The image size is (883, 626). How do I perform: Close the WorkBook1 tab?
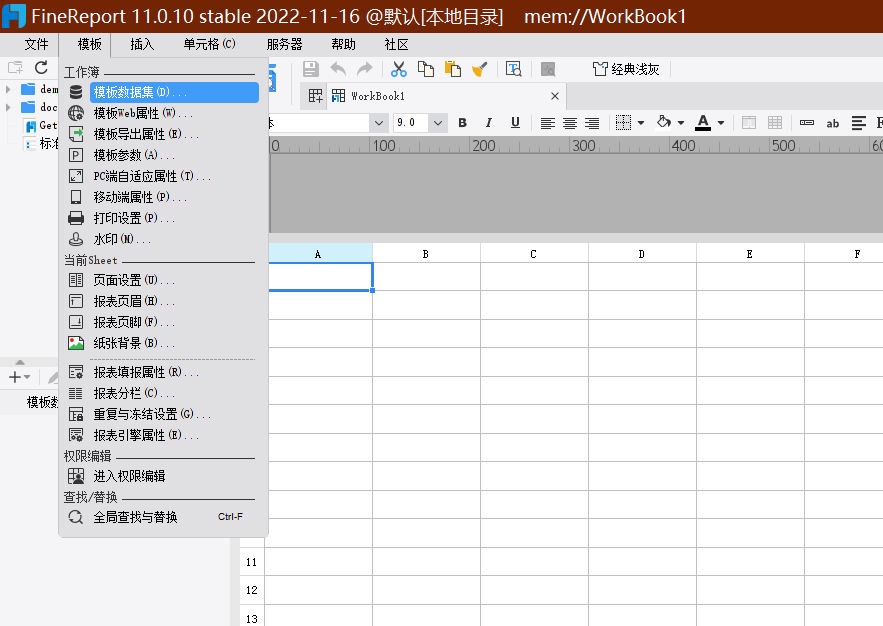tap(555, 96)
